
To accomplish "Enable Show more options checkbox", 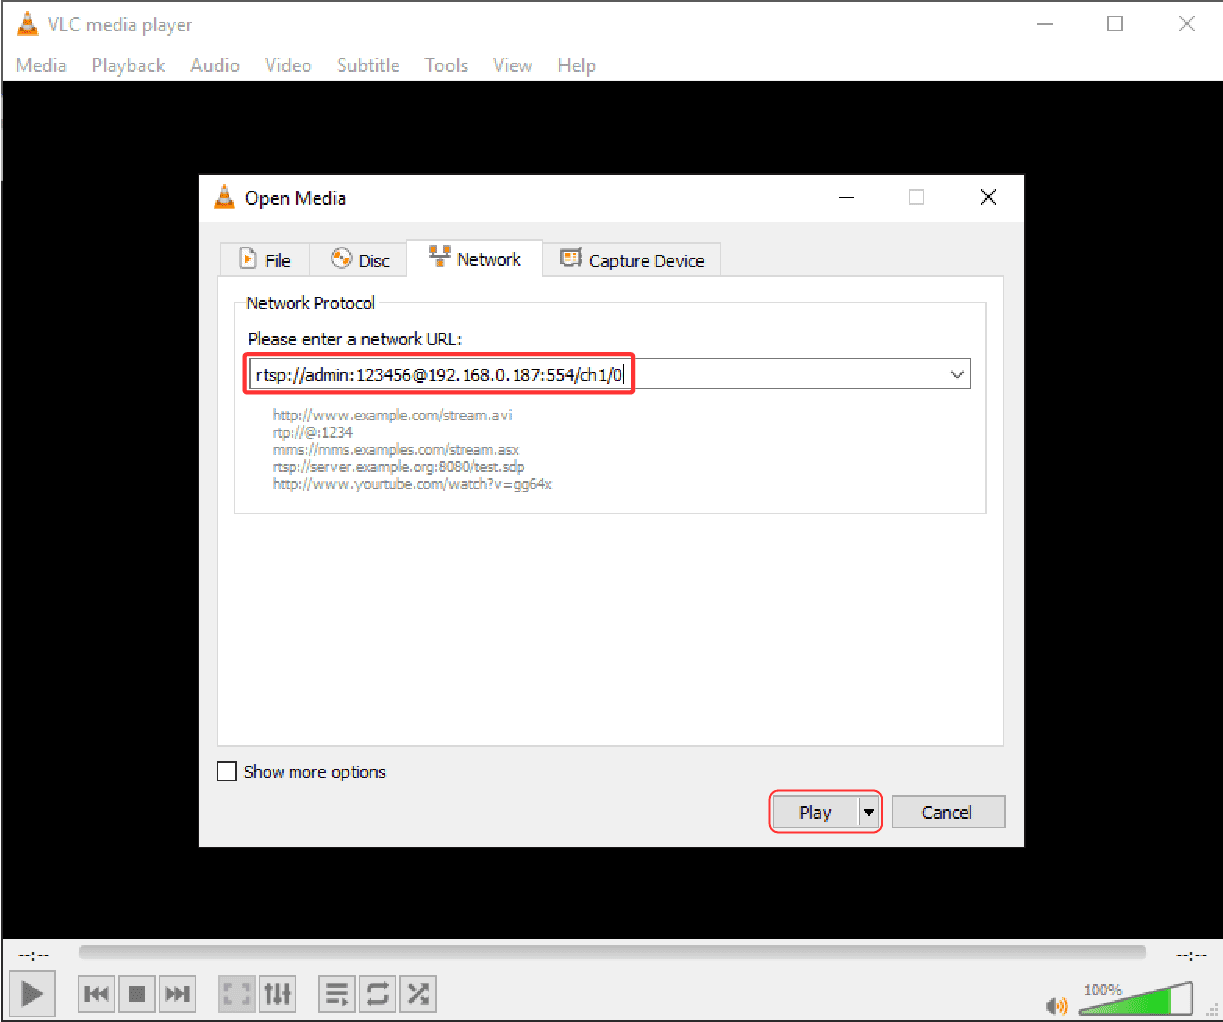I will [227, 772].
